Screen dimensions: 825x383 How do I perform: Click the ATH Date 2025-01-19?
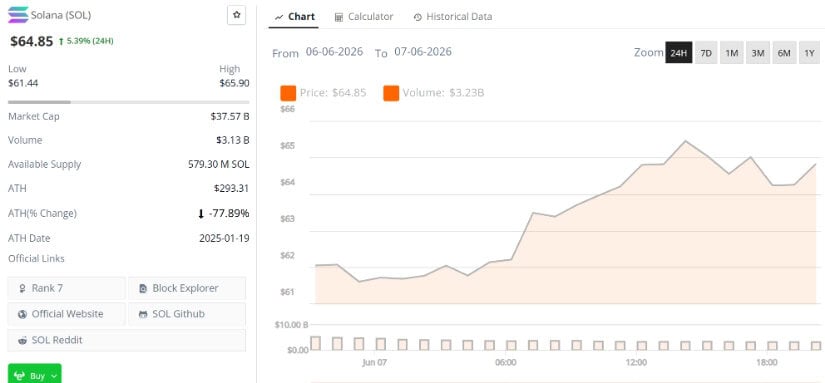coord(224,238)
